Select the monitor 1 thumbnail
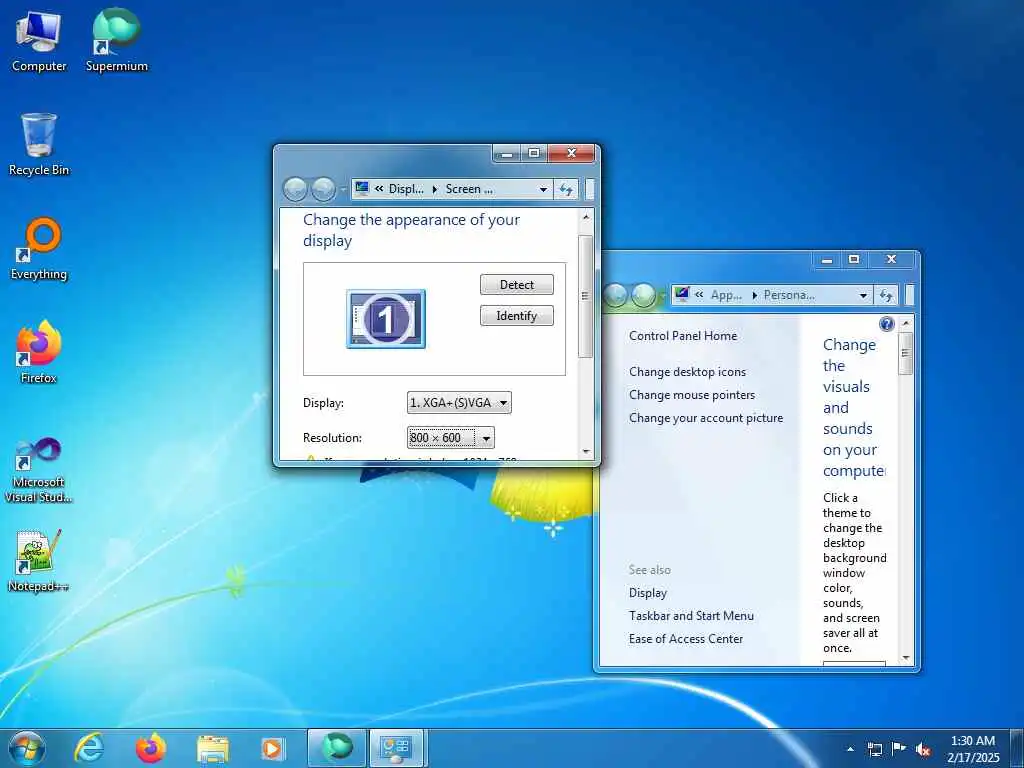This screenshot has height=768, width=1024. [x=386, y=319]
